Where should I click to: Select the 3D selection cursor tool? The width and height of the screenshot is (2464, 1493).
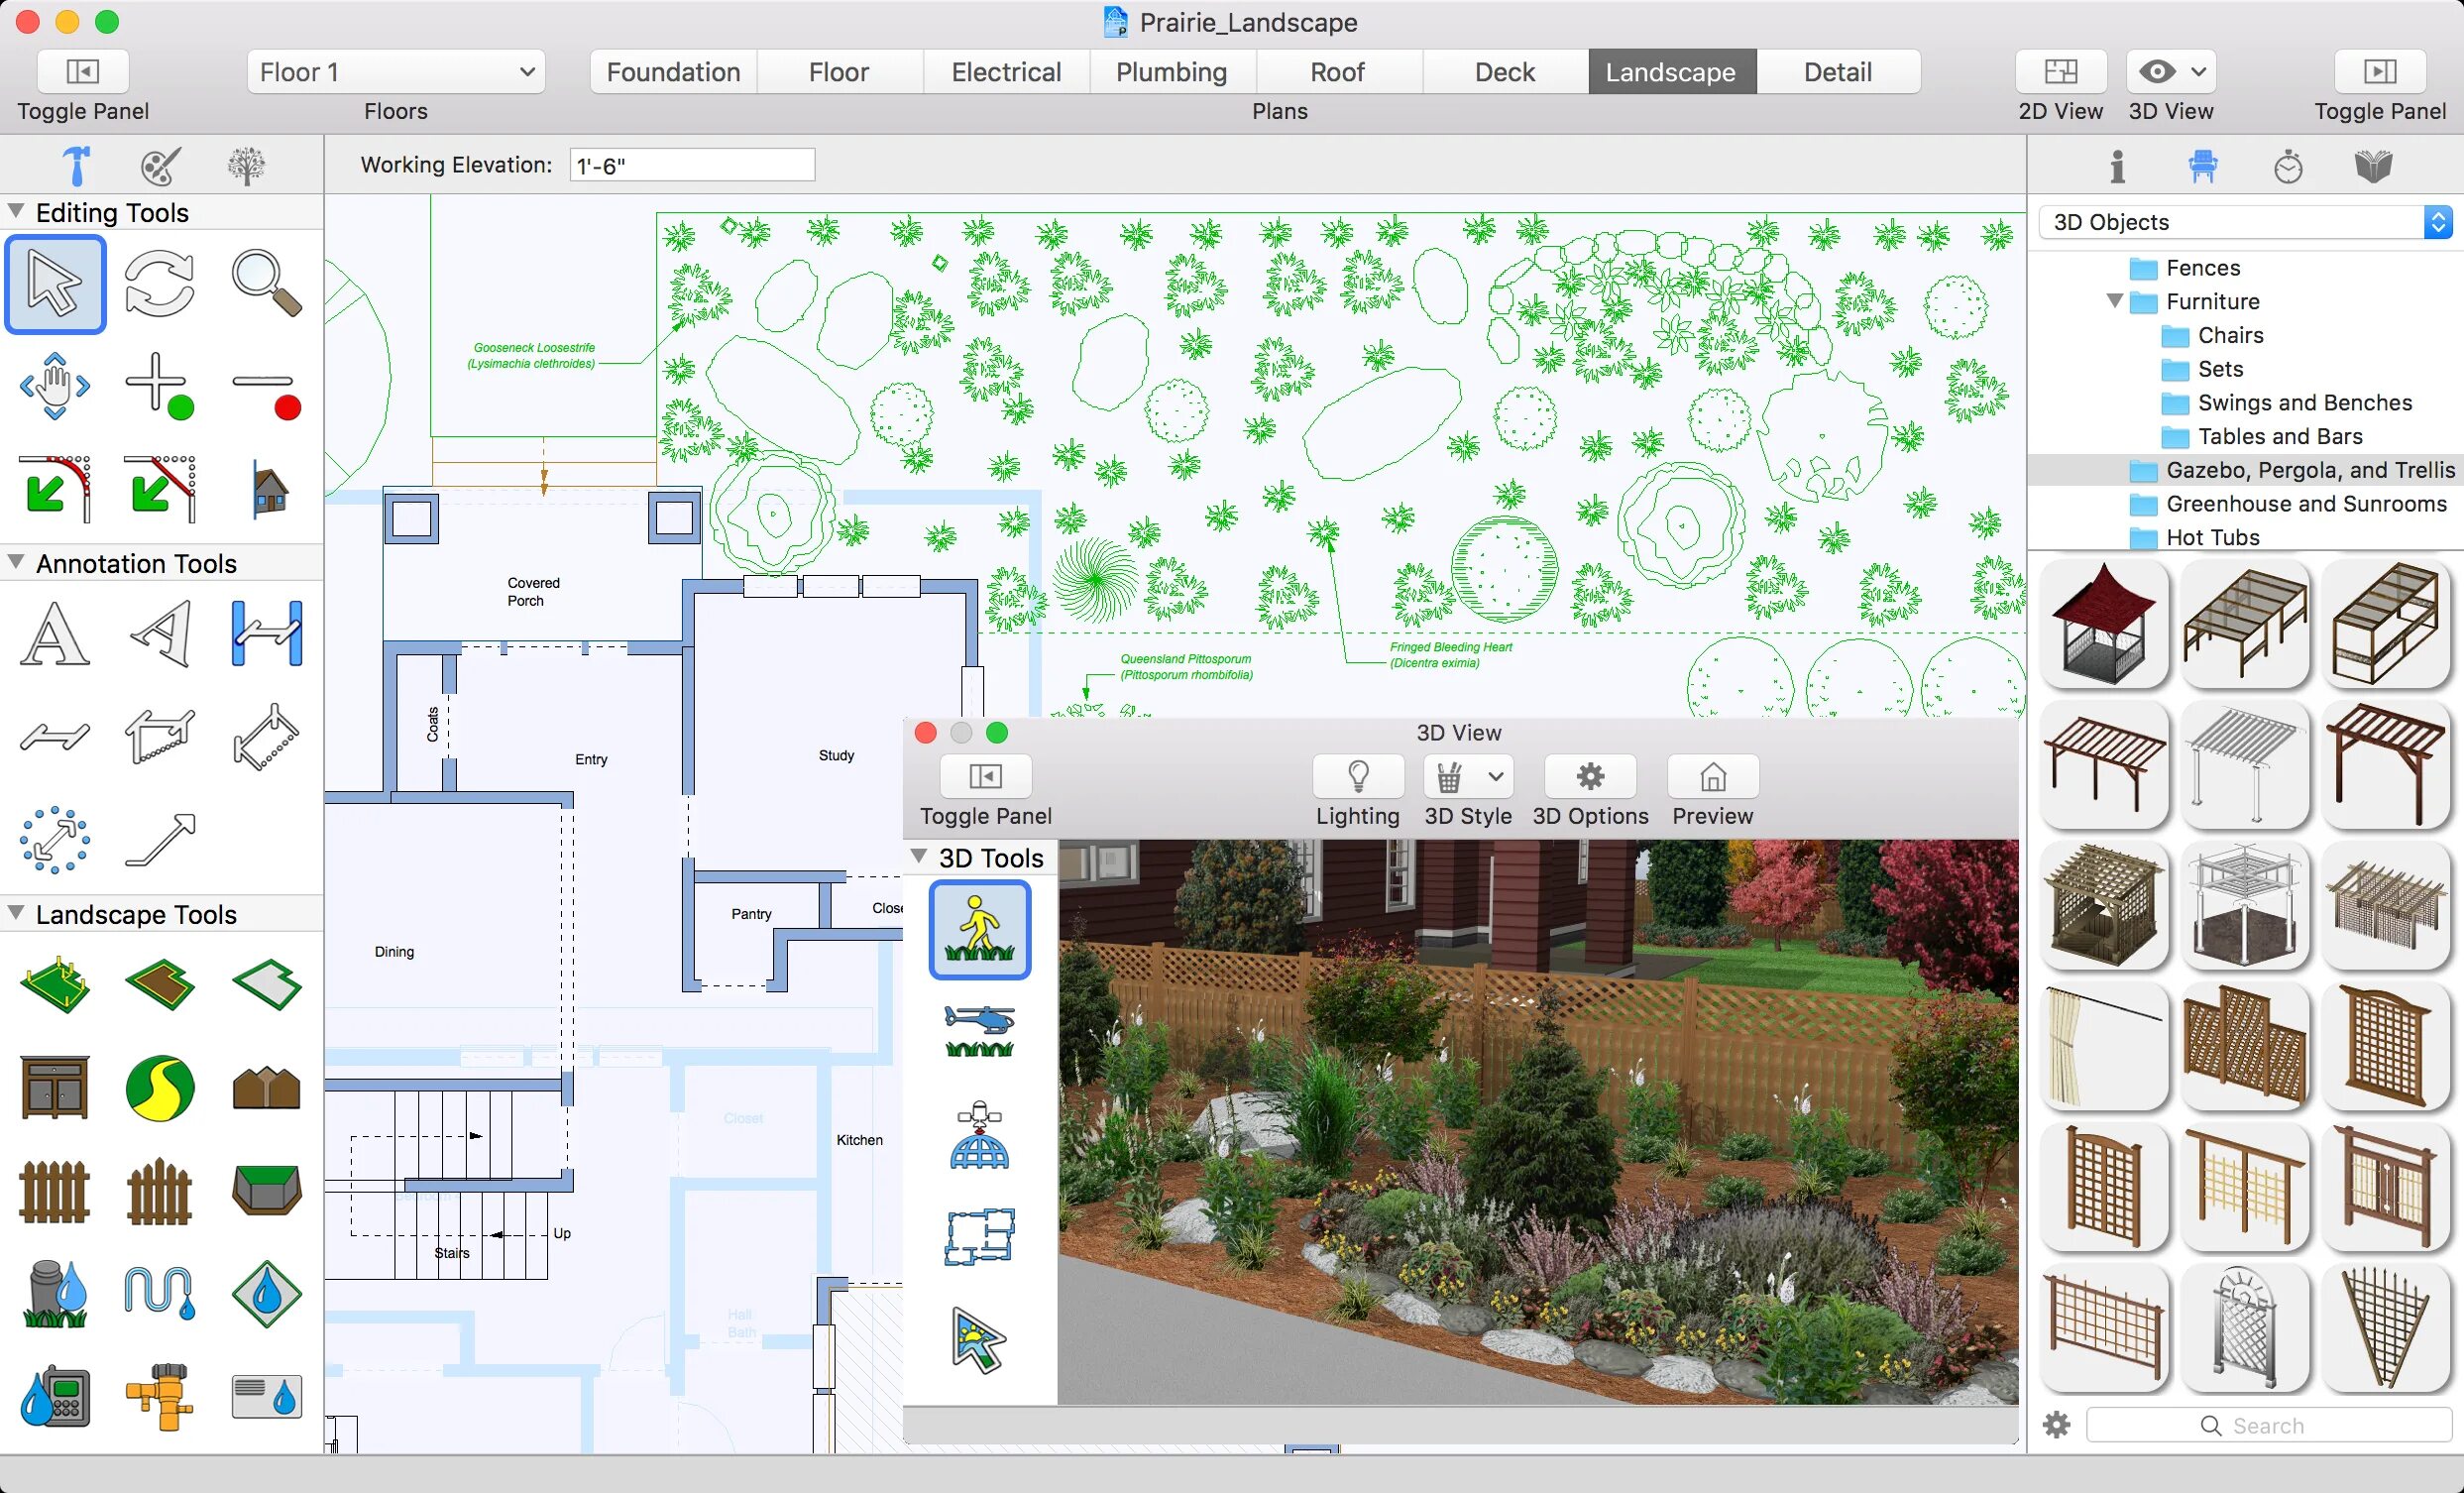tap(978, 1340)
